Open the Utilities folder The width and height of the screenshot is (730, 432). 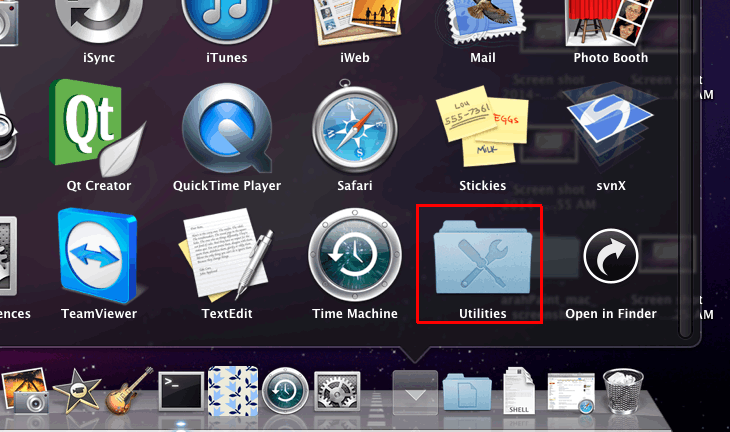tap(482, 257)
